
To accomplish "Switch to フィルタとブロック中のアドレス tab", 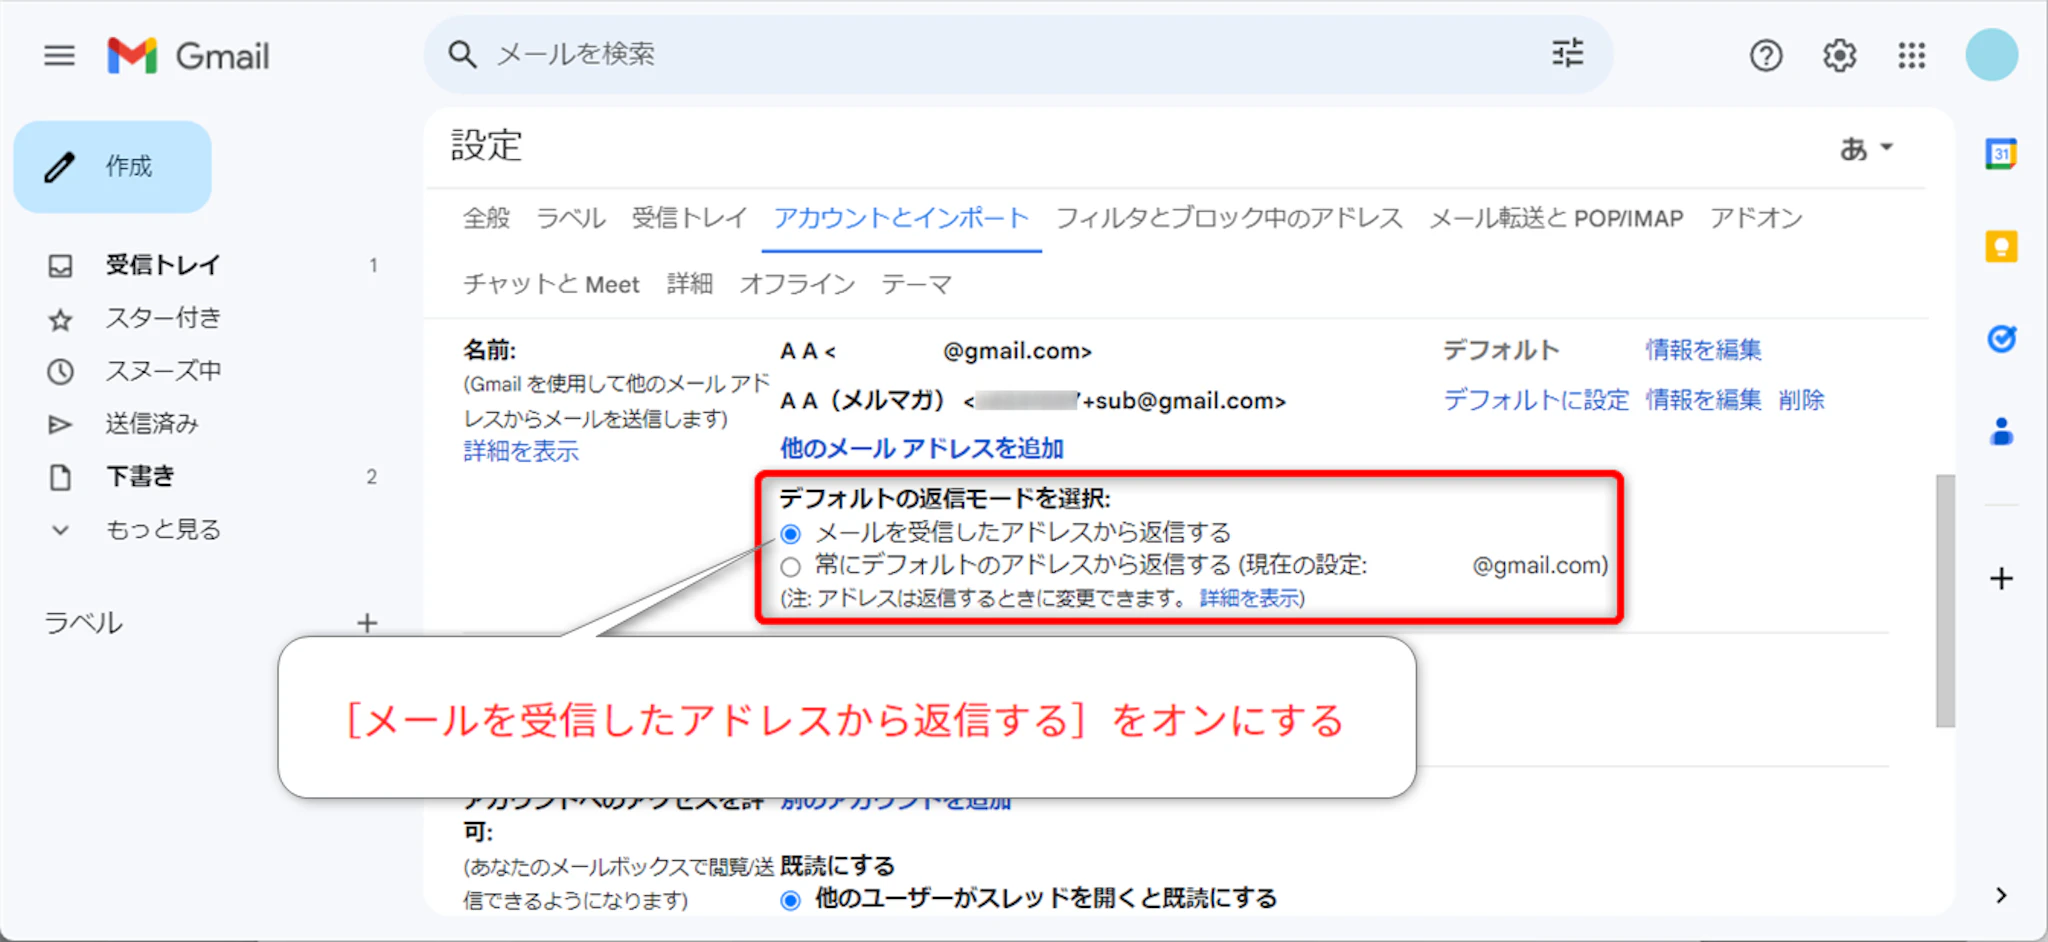I will (x=1229, y=218).
